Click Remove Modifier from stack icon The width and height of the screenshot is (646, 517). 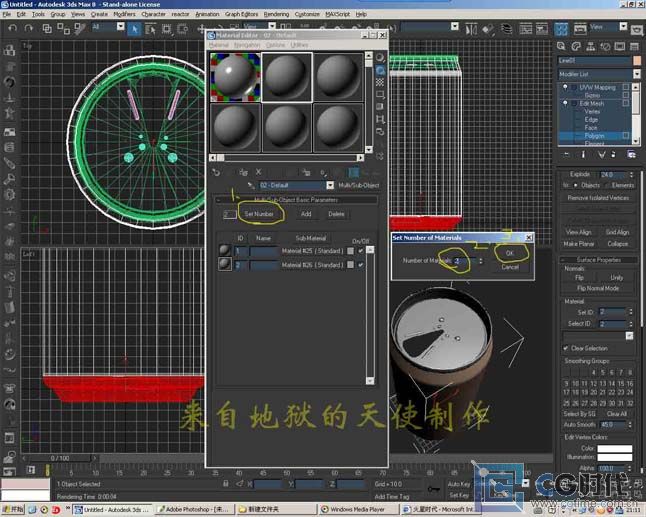(613, 154)
